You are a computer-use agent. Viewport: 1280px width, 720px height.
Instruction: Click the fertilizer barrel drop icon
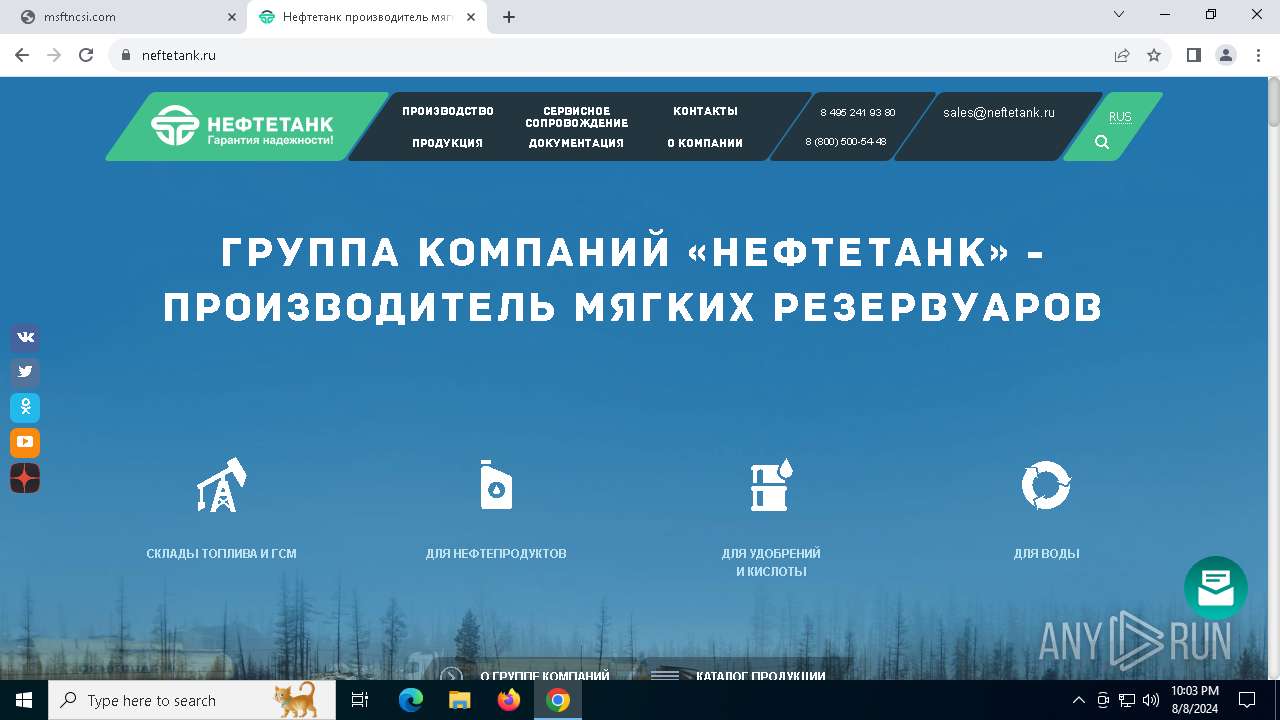[x=771, y=485]
